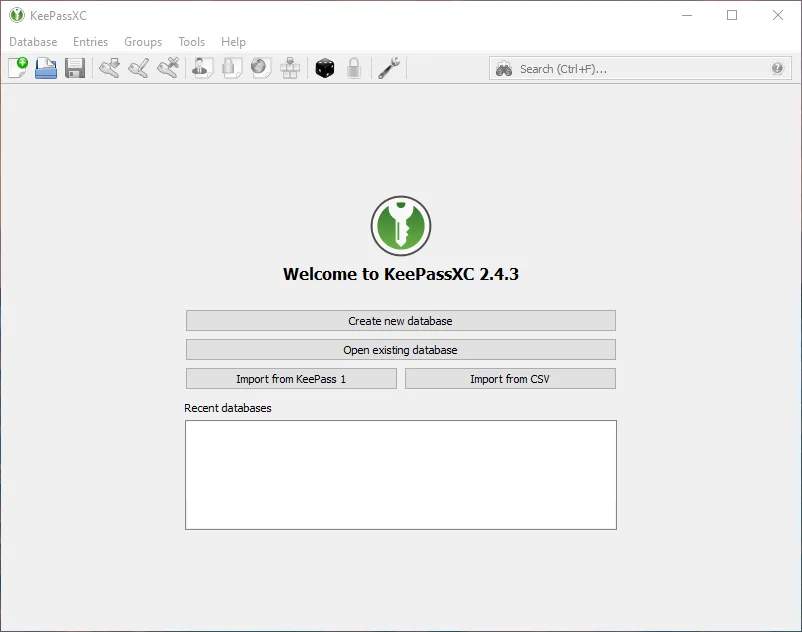Image resolution: width=802 pixels, height=632 pixels.
Task: Click the New database toolbar icon
Action: pyautogui.click(x=18, y=68)
